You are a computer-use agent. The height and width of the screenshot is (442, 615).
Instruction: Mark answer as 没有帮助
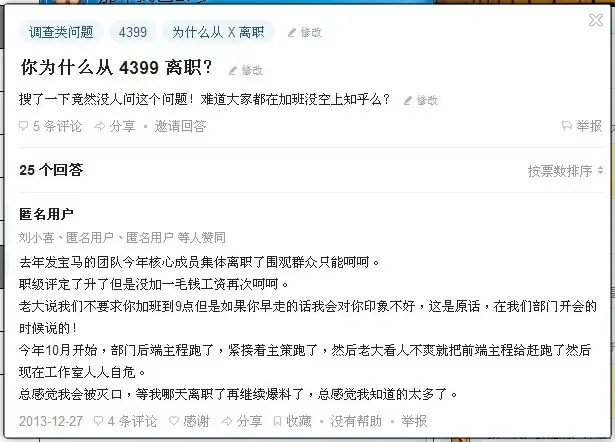coord(356,421)
